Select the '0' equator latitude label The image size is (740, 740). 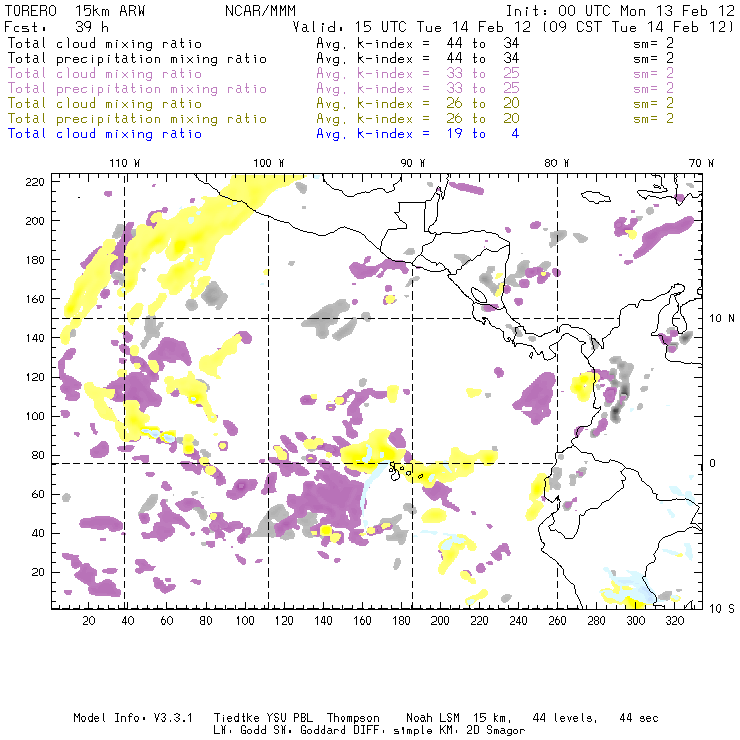click(x=713, y=463)
